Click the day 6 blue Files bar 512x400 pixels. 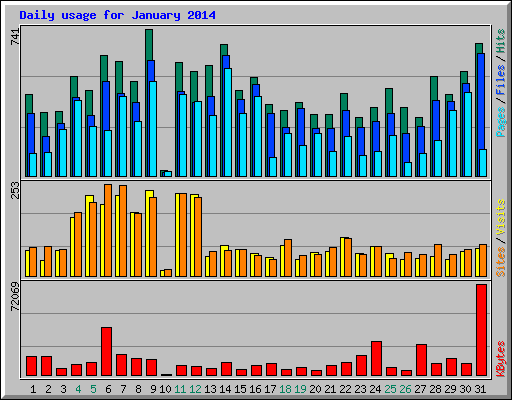[106, 106]
